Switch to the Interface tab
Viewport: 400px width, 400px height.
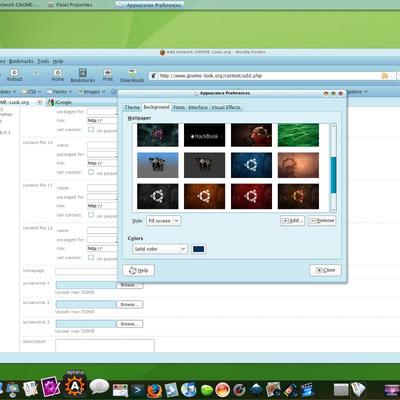[x=198, y=107]
